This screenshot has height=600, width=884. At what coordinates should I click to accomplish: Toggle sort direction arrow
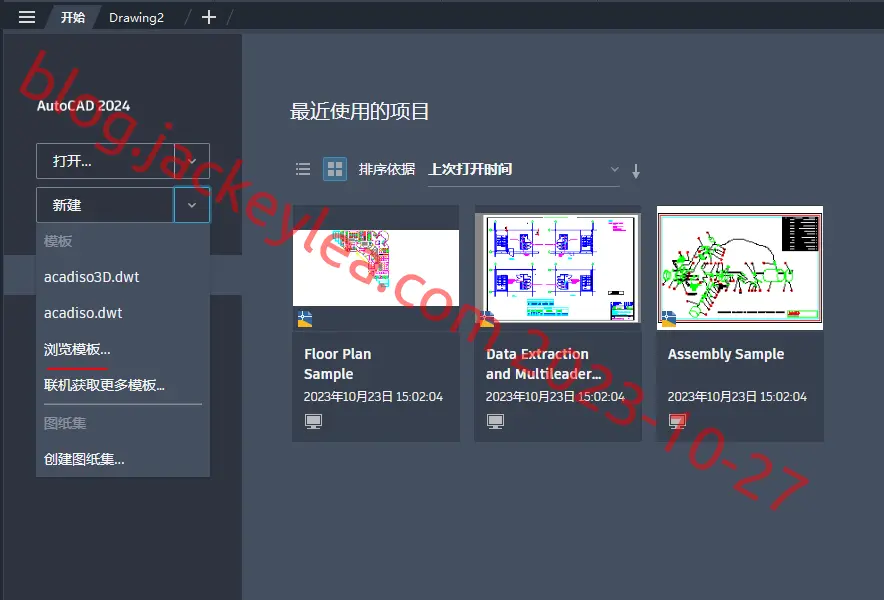click(x=636, y=171)
